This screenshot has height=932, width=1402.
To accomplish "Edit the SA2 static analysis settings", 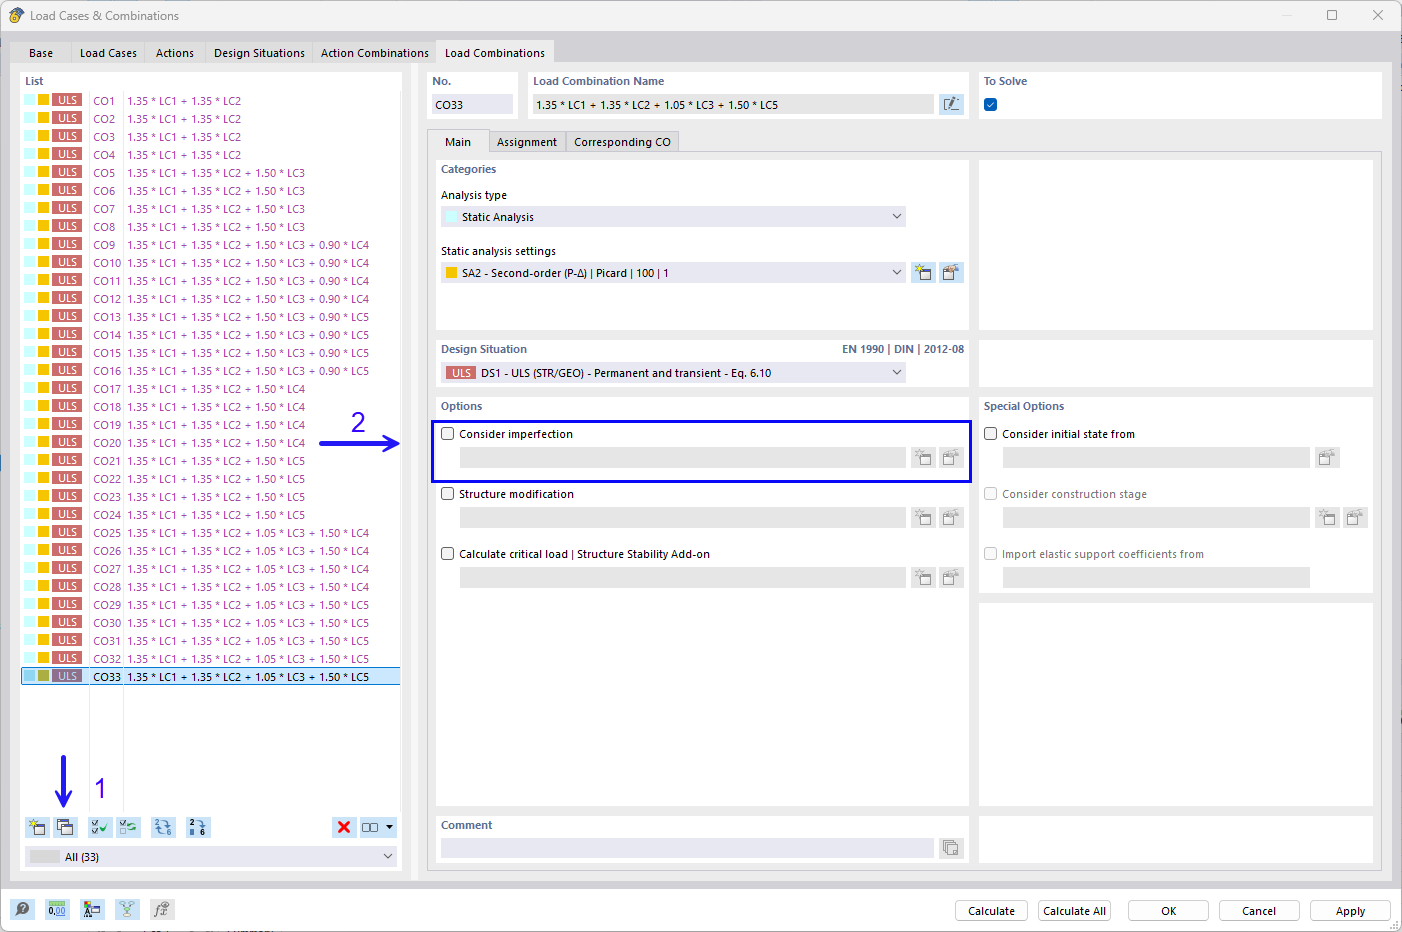I will 951,272.
